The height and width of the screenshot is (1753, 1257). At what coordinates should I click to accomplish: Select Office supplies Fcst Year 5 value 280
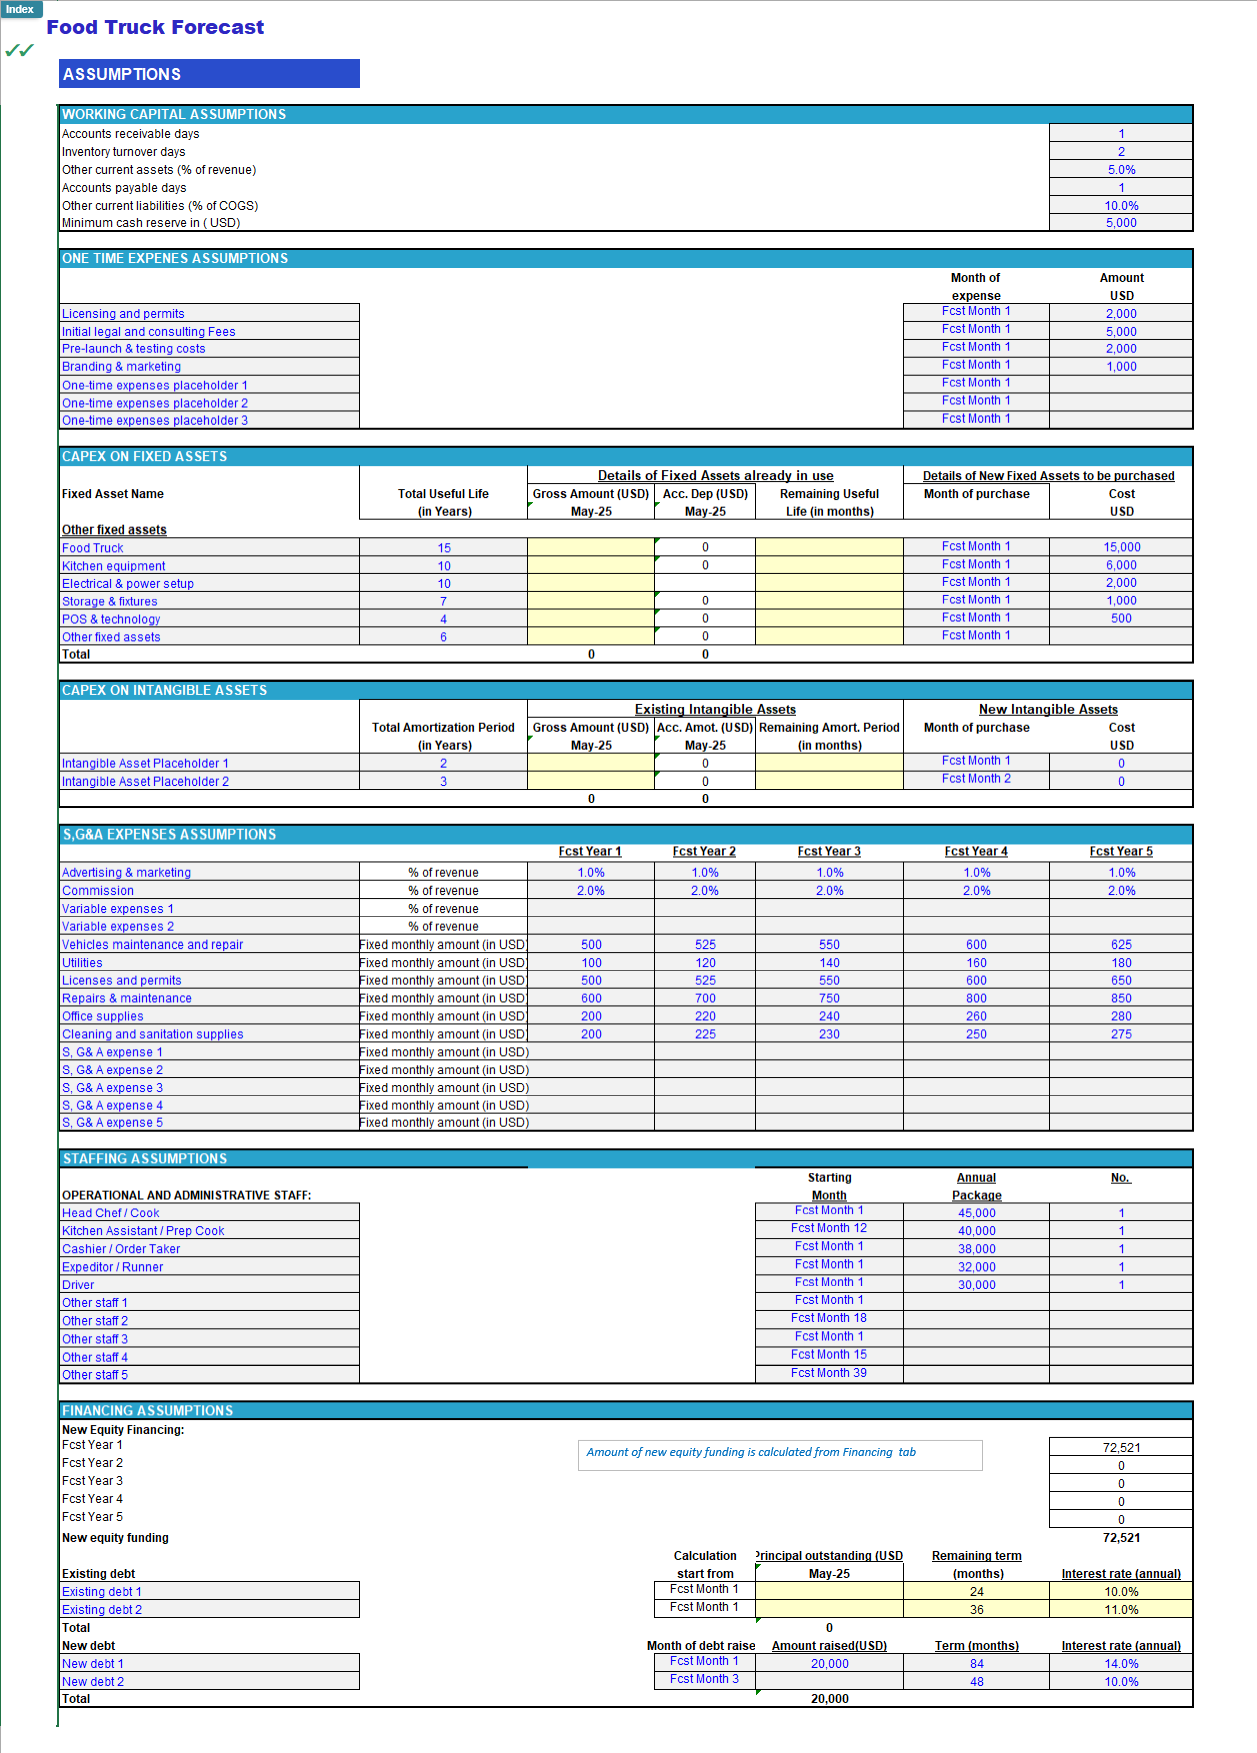pos(1121,1017)
